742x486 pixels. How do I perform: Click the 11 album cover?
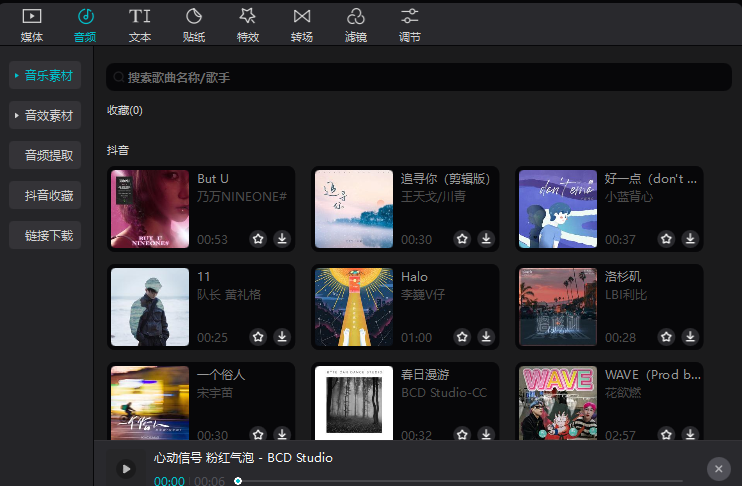click(x=150, y=307)
